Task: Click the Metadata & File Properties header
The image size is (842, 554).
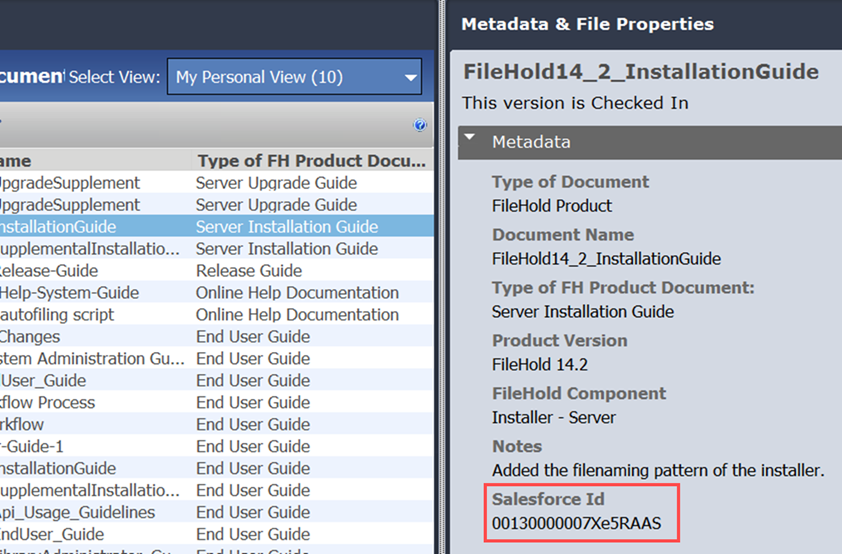Action: click(587, 24)
